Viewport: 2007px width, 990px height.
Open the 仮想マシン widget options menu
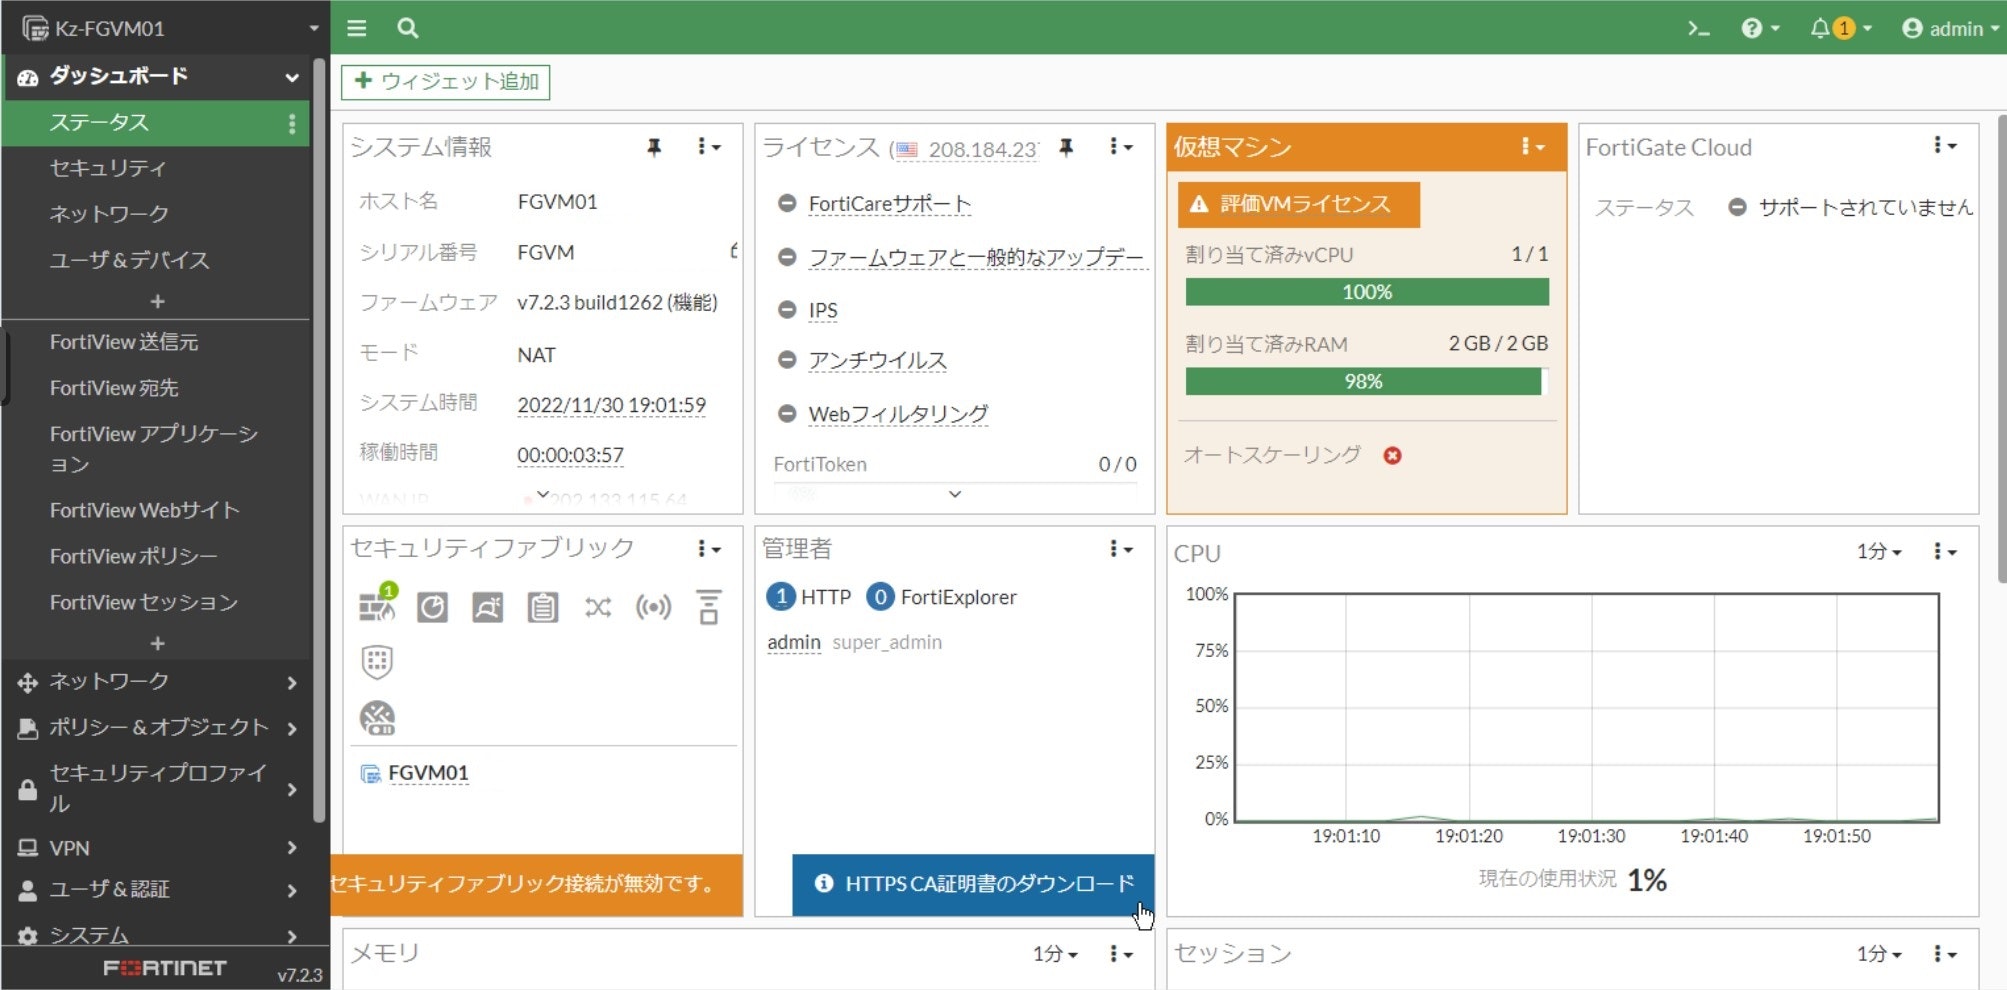click(1532, 147)
